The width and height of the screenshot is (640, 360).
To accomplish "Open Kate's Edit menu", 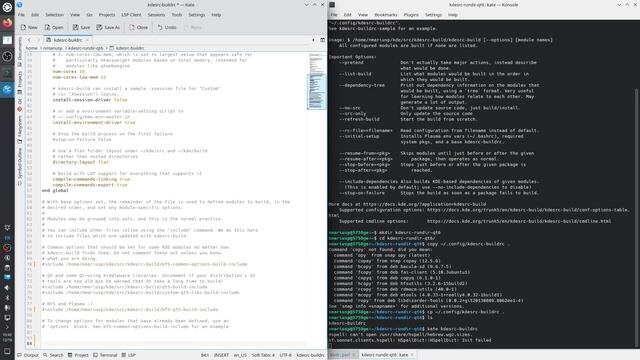I will pos(35,15).
